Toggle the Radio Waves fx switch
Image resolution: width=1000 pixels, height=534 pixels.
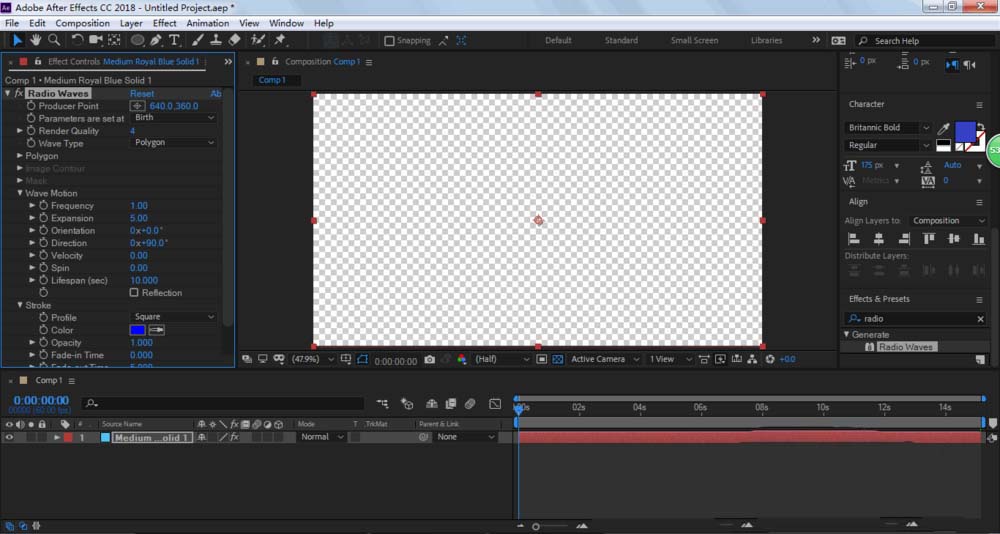[x=19, y=94]
